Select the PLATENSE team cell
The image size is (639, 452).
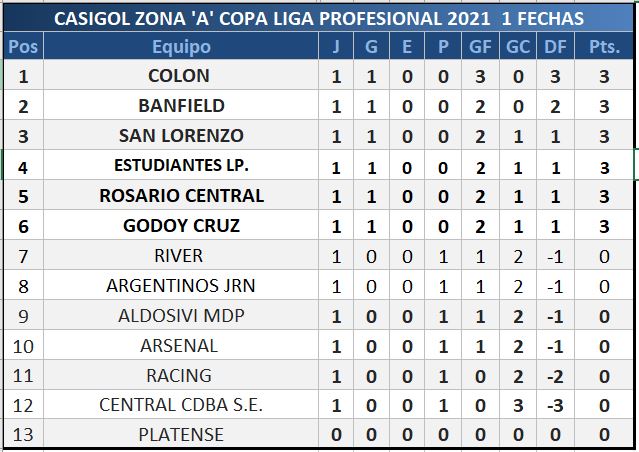click(x=181, y=435)
